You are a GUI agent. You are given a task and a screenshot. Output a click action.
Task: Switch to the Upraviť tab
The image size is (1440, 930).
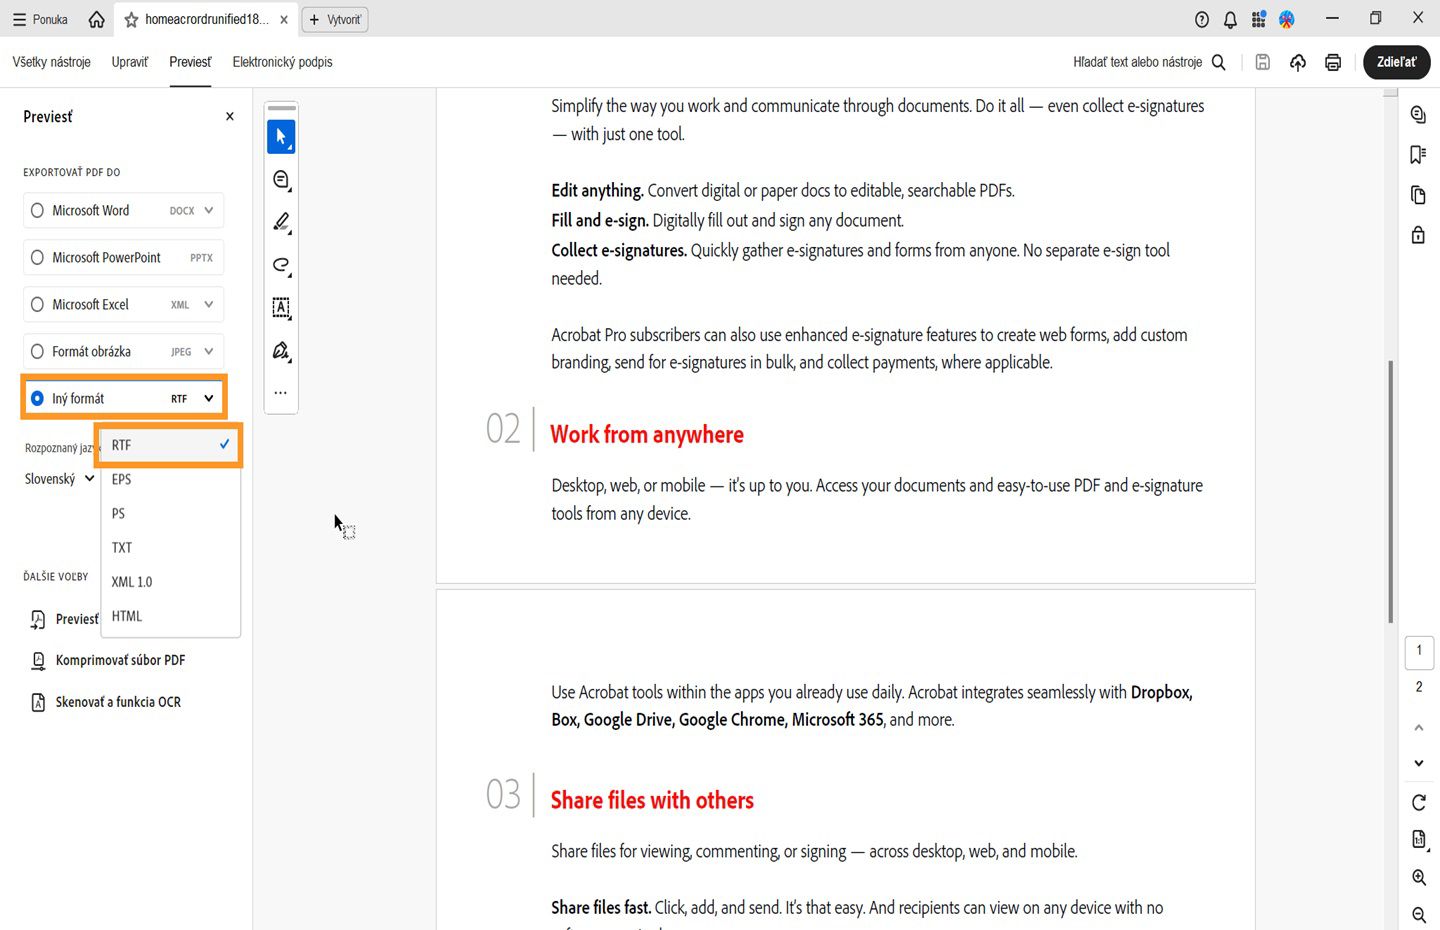(x=130, y=62)
